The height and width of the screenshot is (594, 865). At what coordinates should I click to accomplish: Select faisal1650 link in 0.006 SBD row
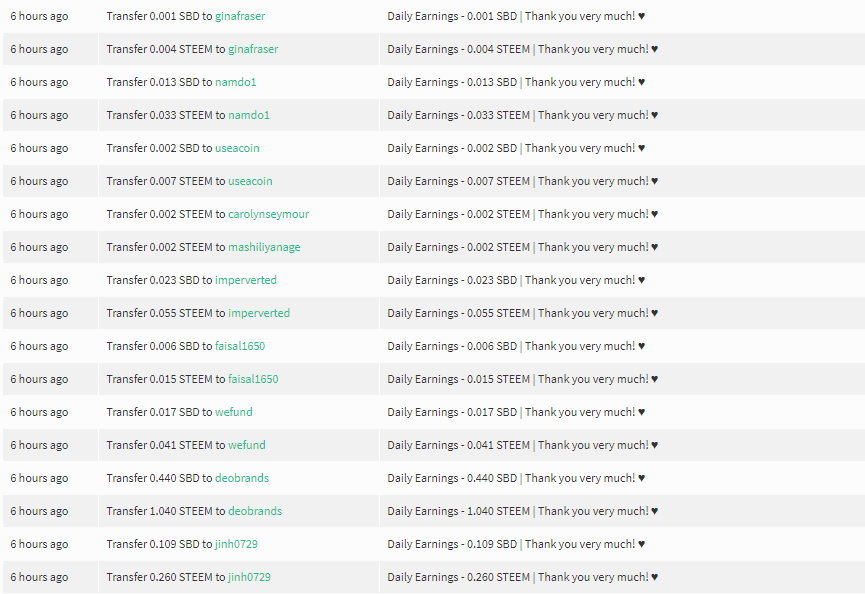pyautogui.click(x=240, y=346)
